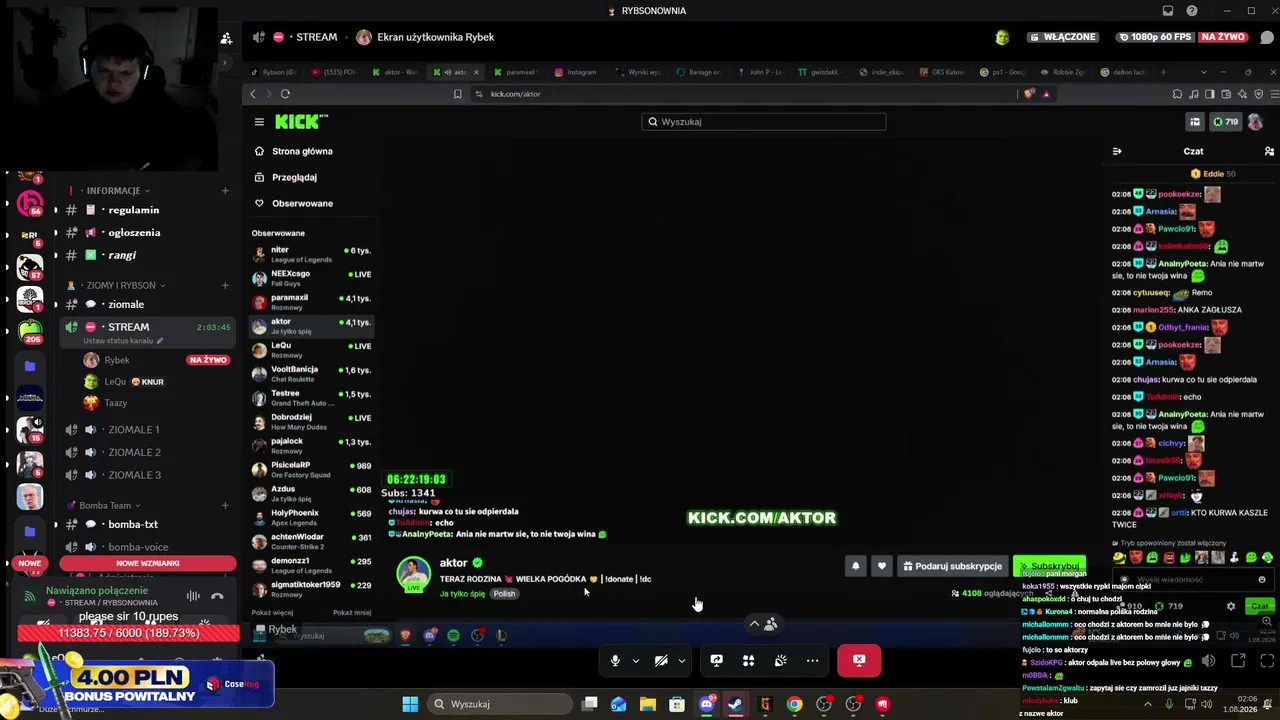Toggle noise suppression waveform icon
1280x720 pixels.
[193, 597]
